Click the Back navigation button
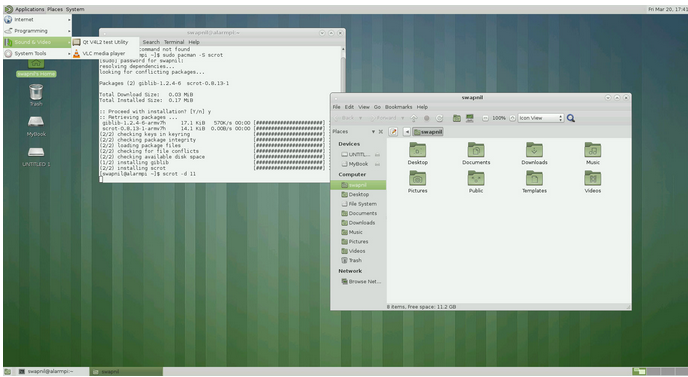The image size is (688, 377). coord(344,118)
